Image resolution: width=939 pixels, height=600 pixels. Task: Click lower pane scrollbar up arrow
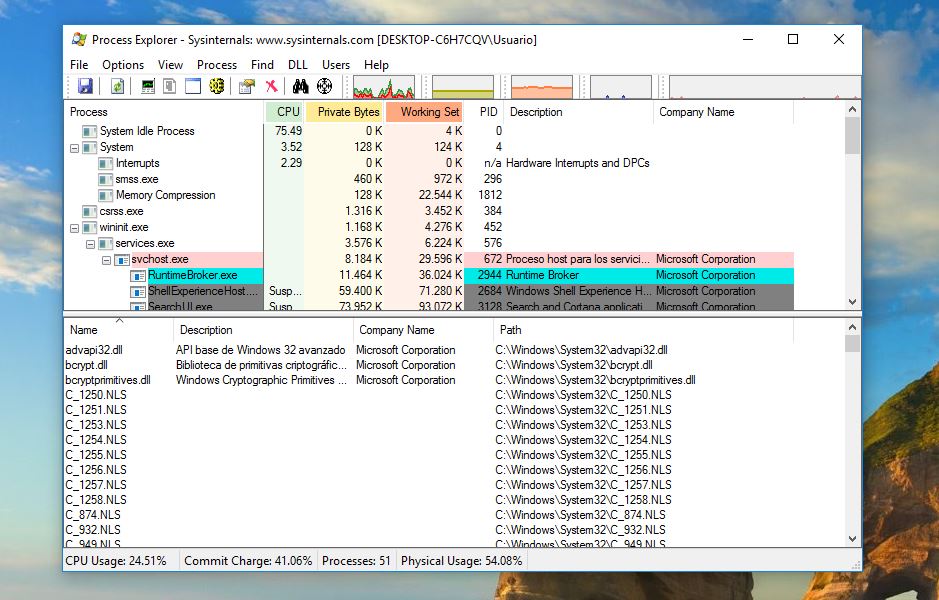tap(852, 327)
